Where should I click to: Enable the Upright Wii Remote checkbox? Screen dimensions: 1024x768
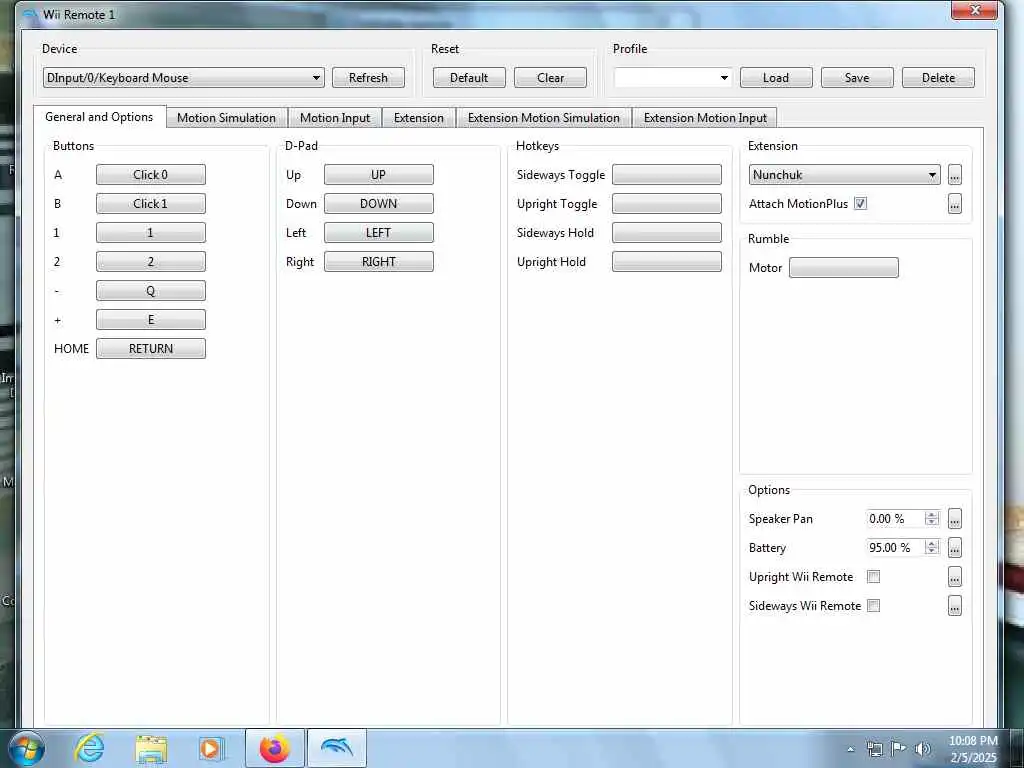click(873, 577)
